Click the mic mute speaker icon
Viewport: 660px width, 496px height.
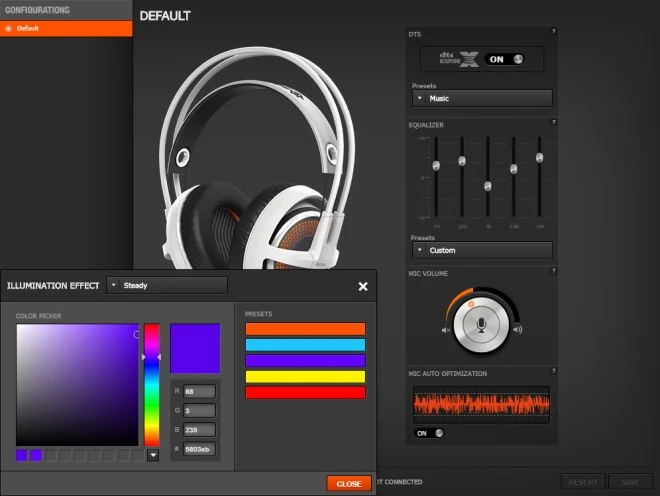point(444,329)
